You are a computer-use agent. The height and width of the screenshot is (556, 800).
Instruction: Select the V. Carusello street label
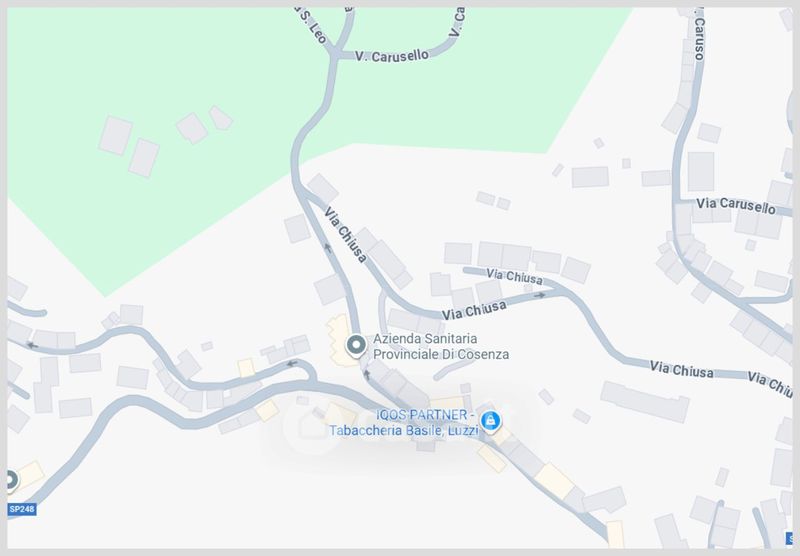tap(392, 56)
